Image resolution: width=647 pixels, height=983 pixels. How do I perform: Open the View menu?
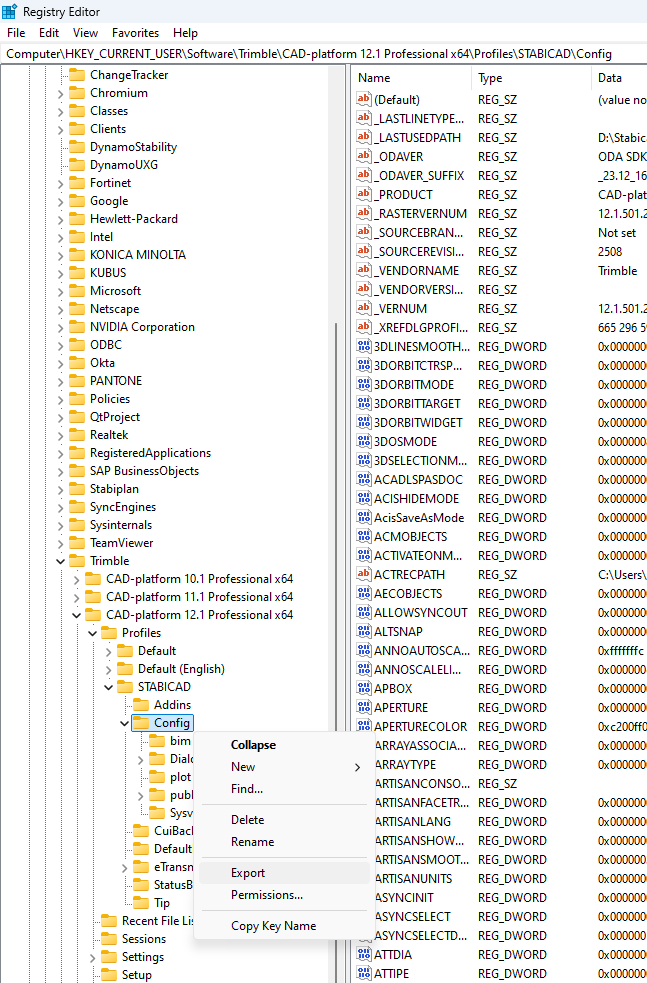coord(85,33)
